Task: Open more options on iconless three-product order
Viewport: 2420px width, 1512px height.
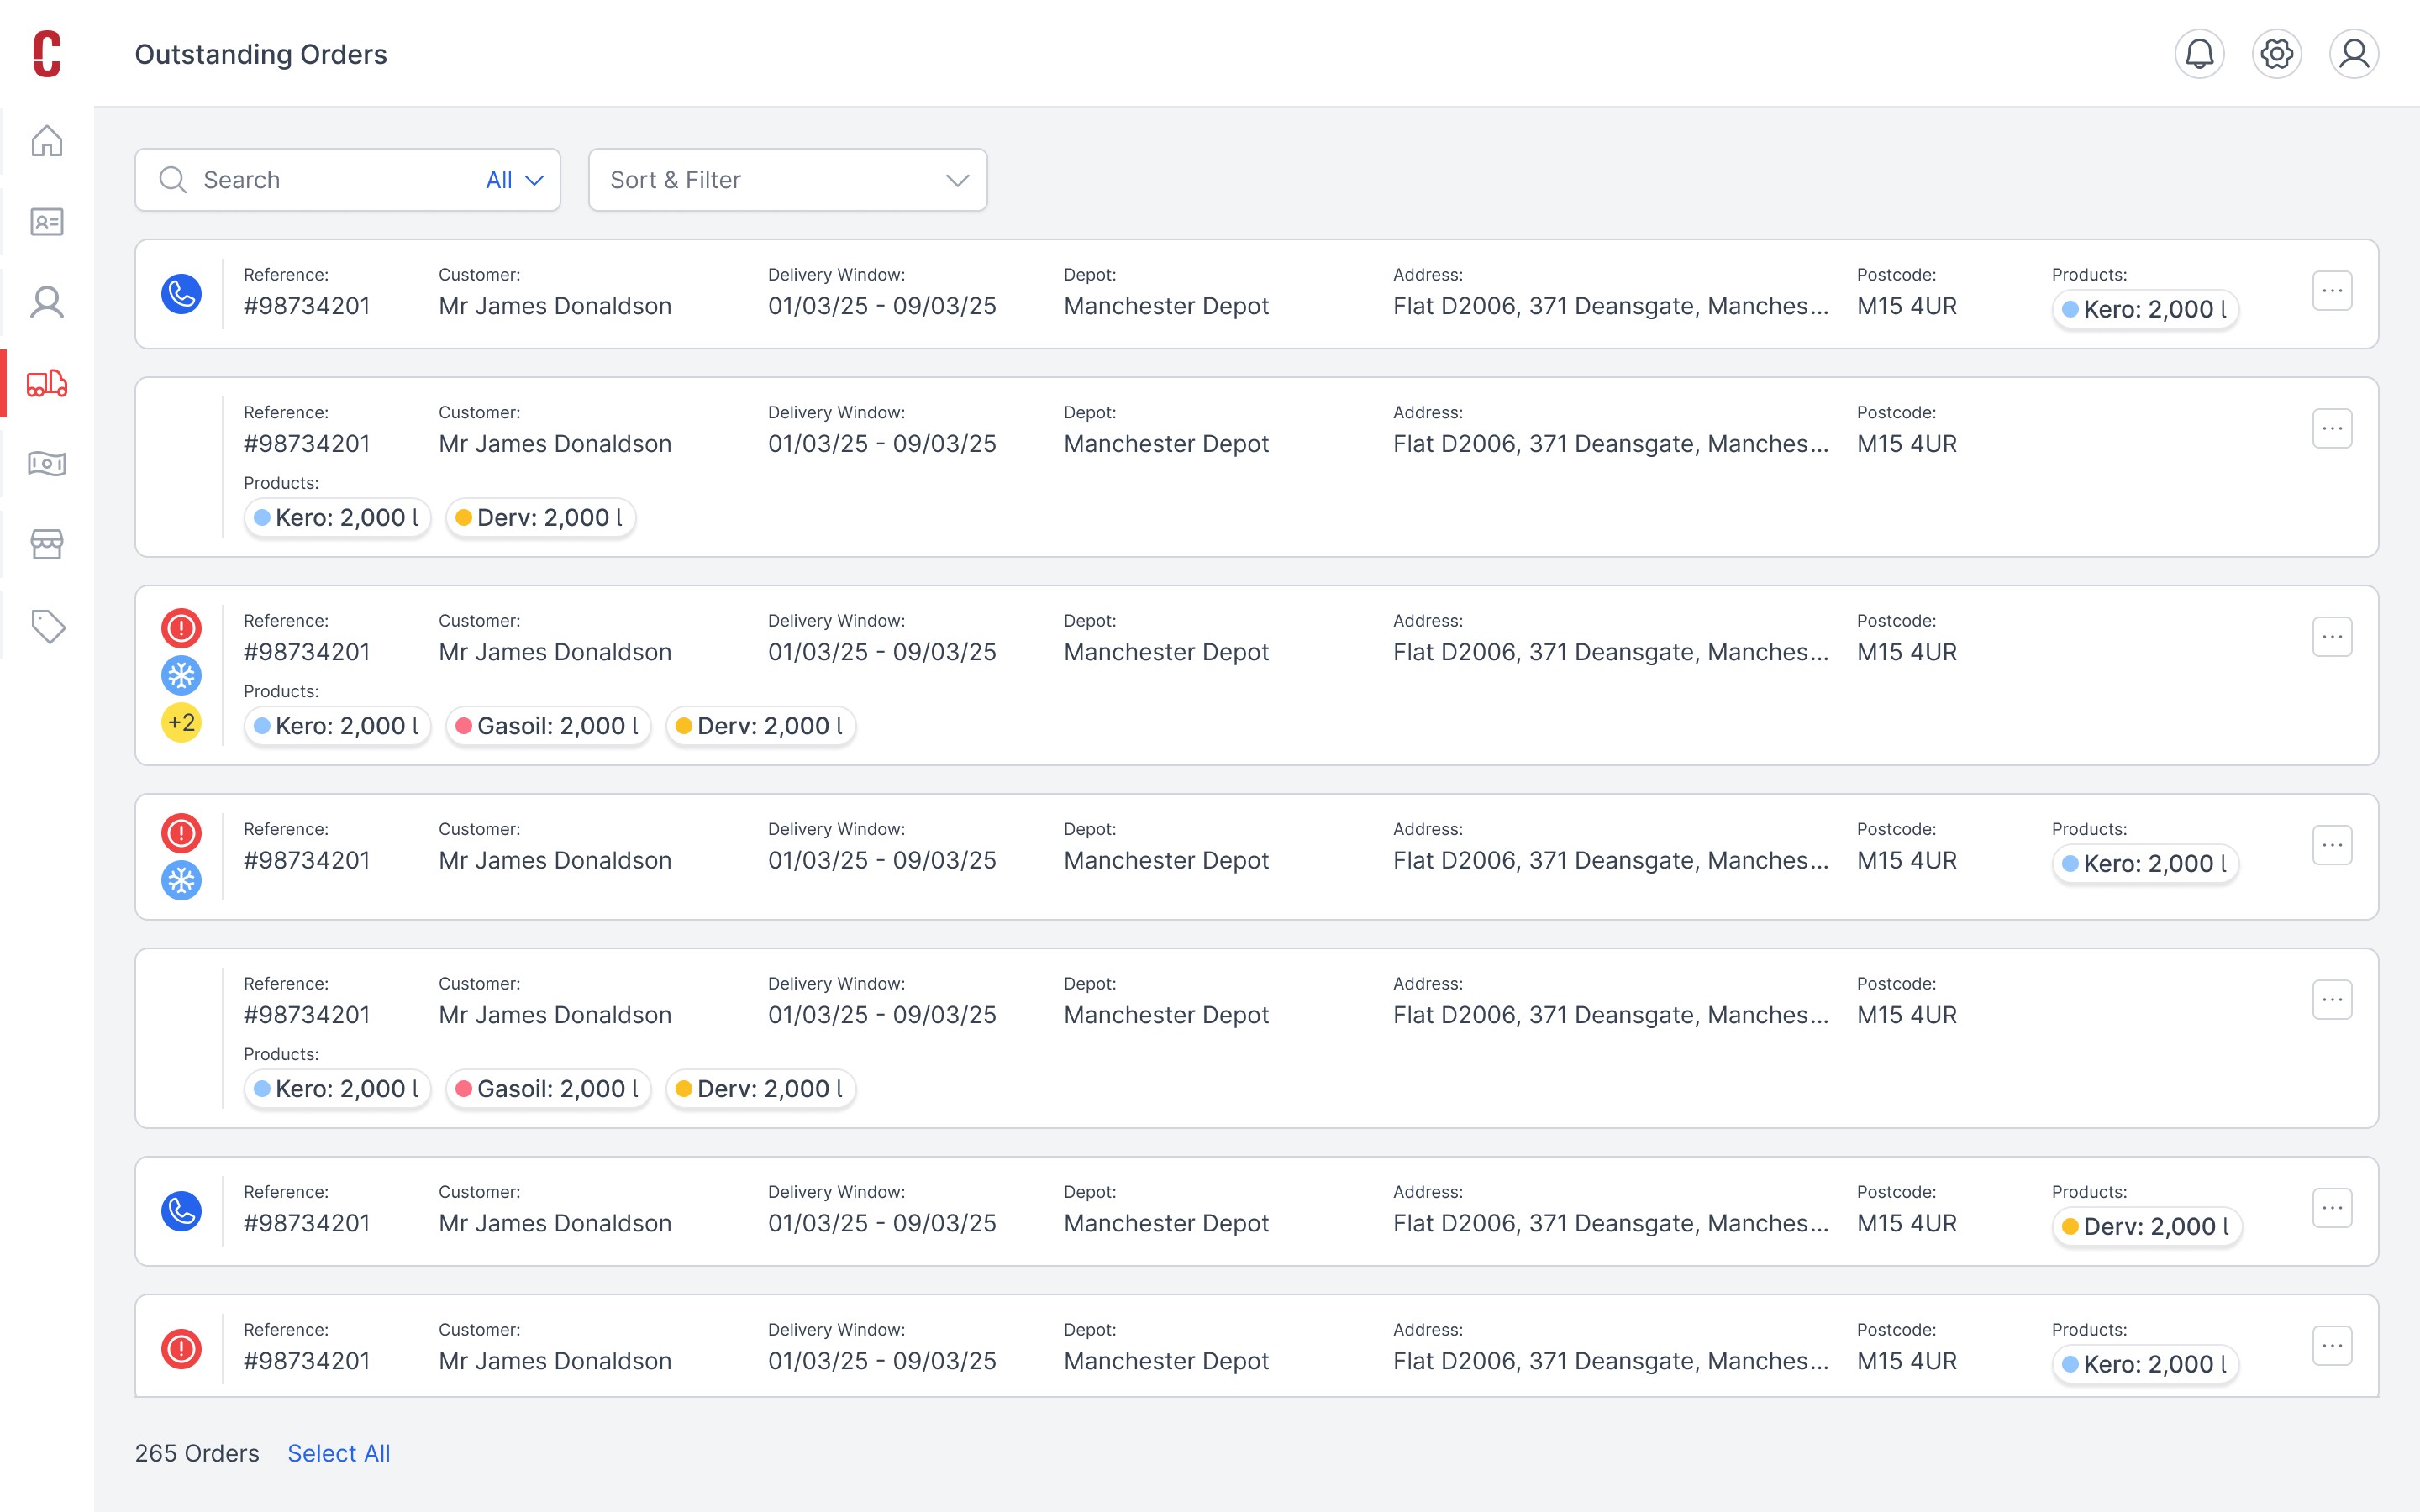Action: pos(2332,1000)
